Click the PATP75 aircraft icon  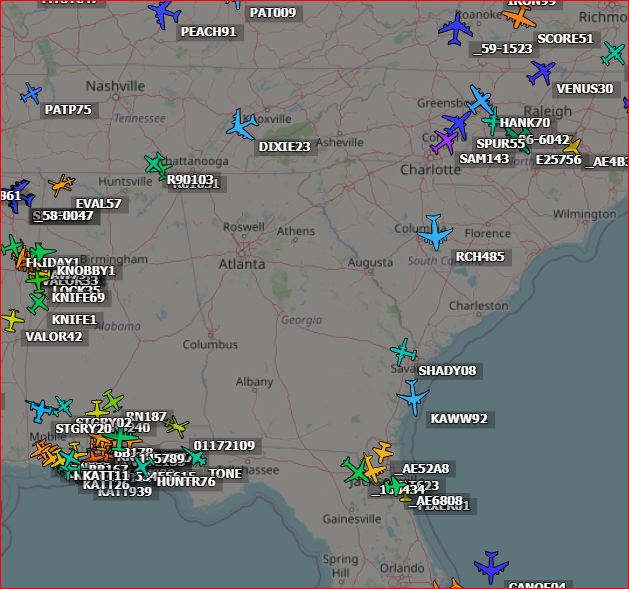coord(31,93)
